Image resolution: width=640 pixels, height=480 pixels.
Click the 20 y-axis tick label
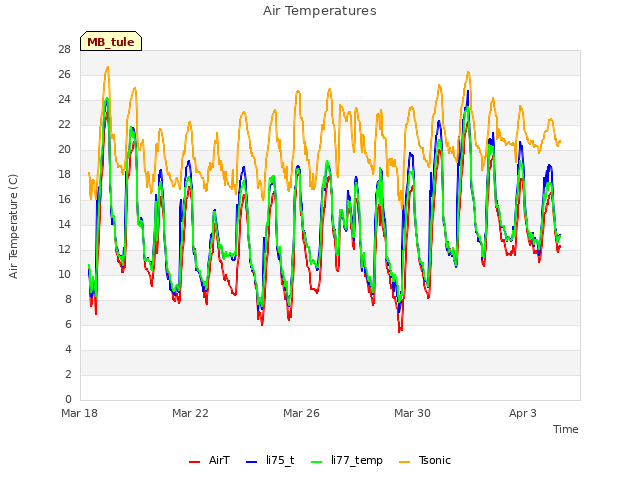tap(64, 149)
